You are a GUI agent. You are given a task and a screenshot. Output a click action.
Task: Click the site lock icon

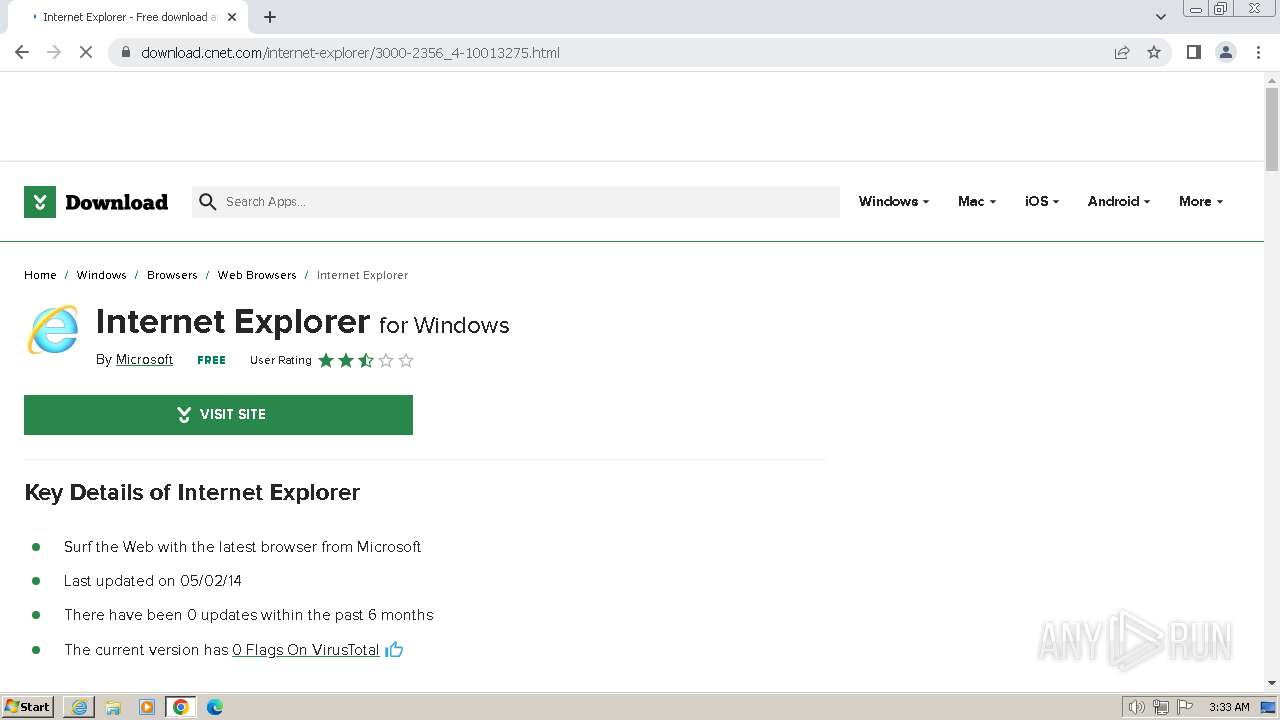point(126,52)
